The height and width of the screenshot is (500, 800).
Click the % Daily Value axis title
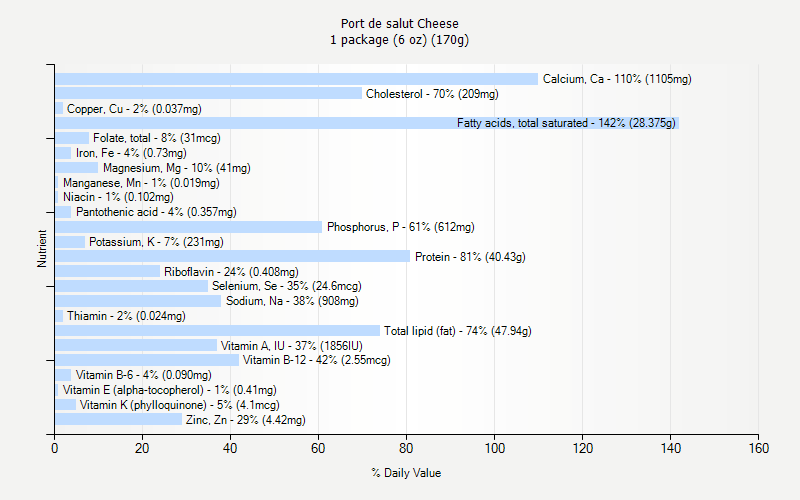tap(405, 473)
